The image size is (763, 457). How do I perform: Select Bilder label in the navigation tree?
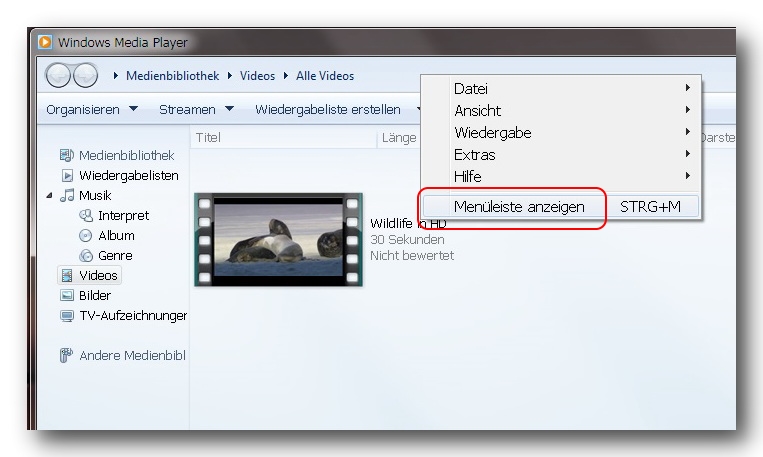click(x=95, y=295)
